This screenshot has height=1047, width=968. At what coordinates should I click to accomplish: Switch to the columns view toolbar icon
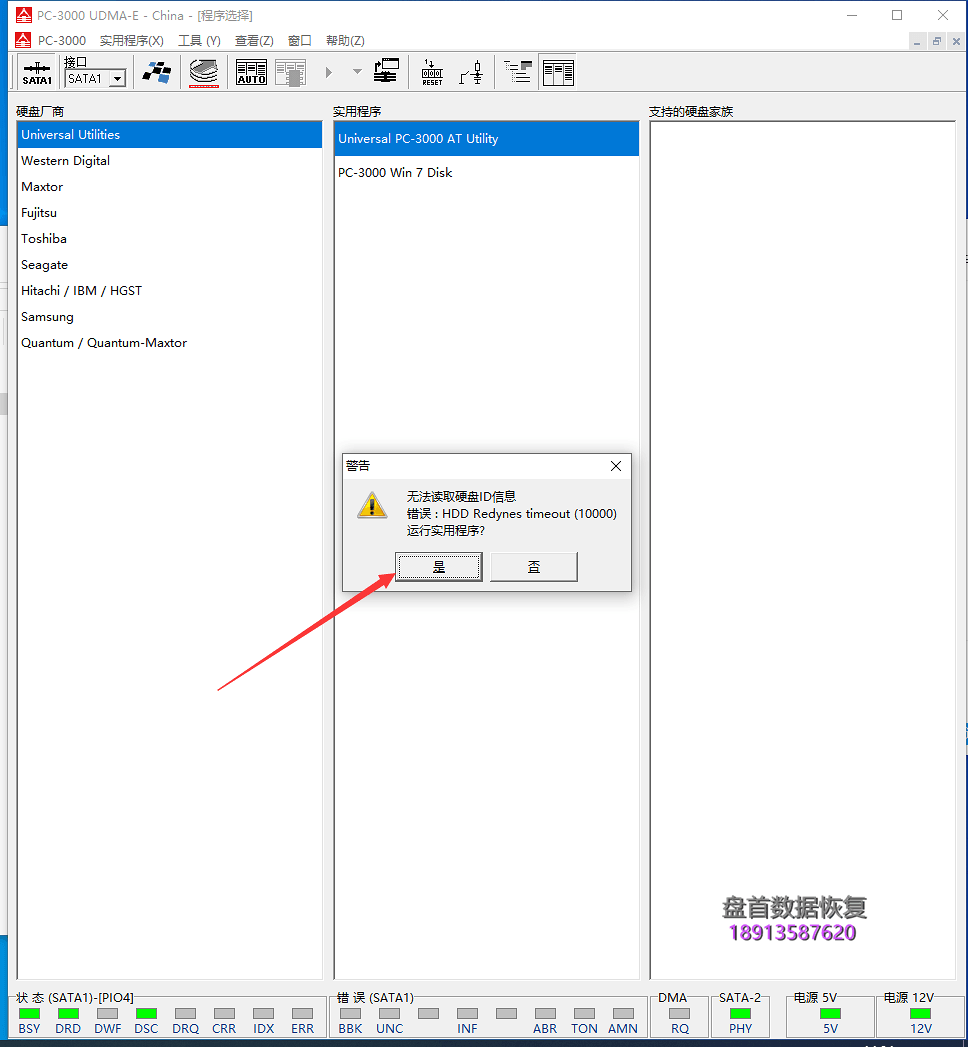pyautogui.click(x=558, y=72)
